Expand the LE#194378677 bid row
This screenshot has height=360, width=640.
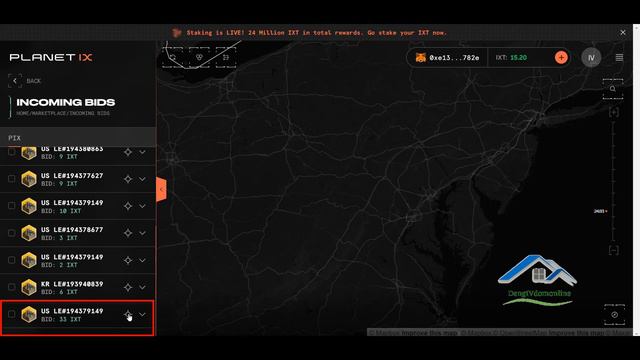click(x=142, y=233)
